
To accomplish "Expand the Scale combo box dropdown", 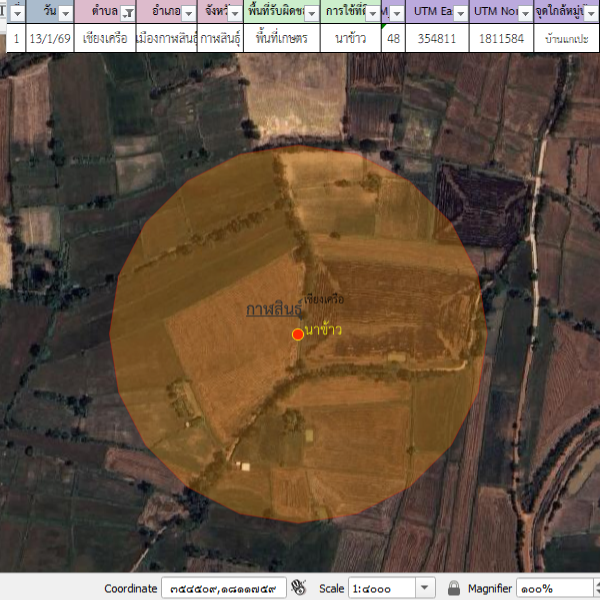I will click(x=425, y=588).
